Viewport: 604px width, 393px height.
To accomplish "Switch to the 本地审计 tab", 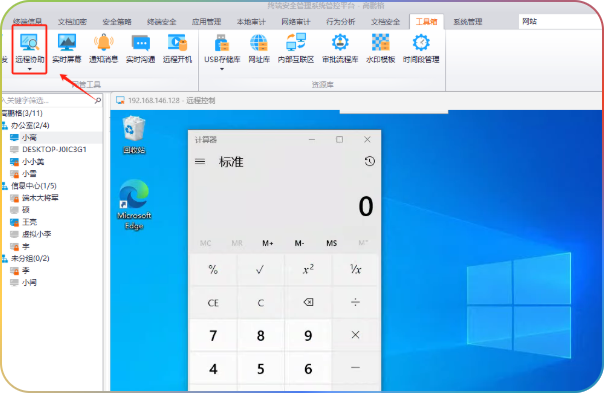I will tap(251, 22).
